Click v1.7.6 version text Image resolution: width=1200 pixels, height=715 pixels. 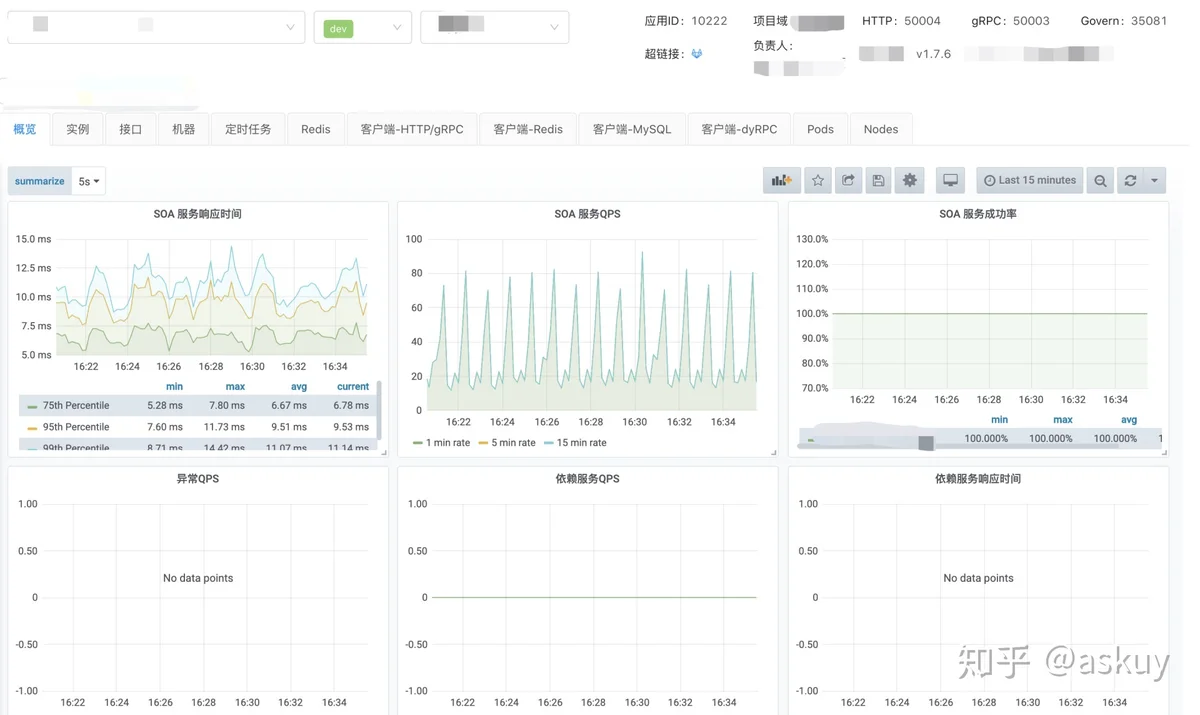point(933,54)
